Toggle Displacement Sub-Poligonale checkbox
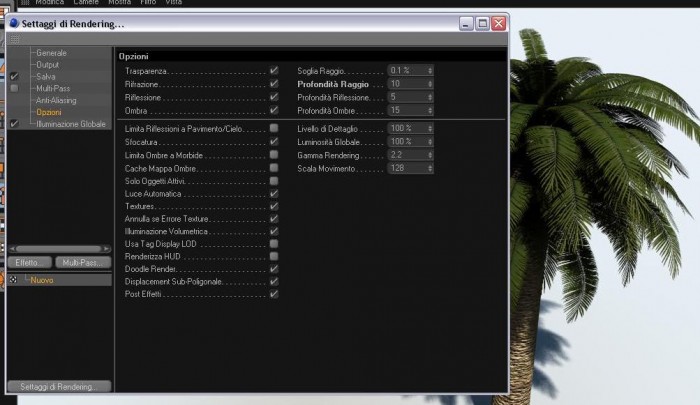Image resolution: width=700 pixels, height=405 pixels. [x=274, y=281]
